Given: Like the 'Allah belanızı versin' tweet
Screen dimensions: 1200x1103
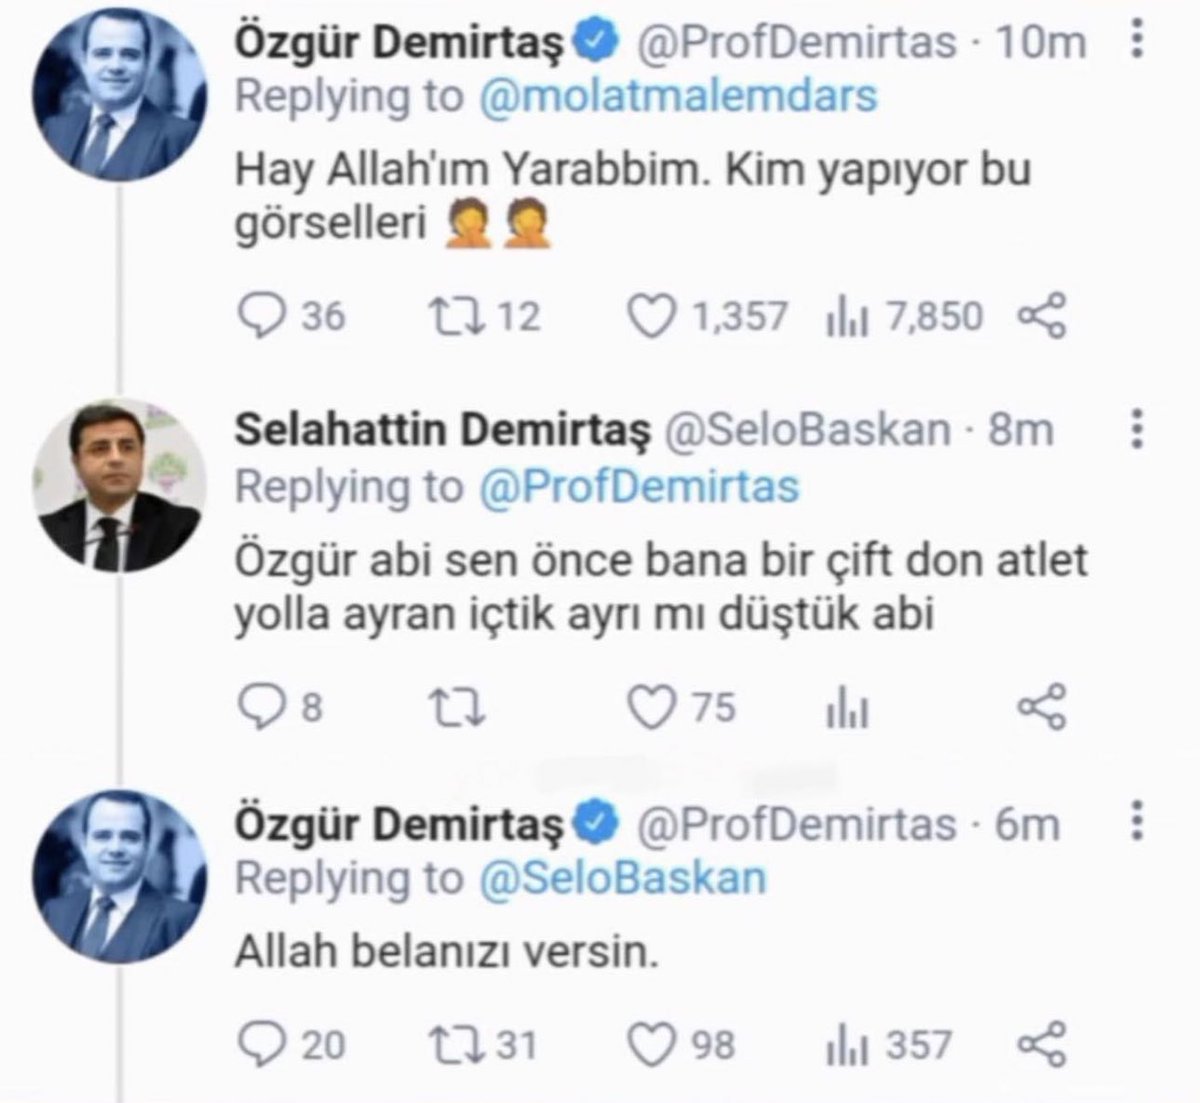Looking at the screenshot, I should click(x=655, y=1046).
